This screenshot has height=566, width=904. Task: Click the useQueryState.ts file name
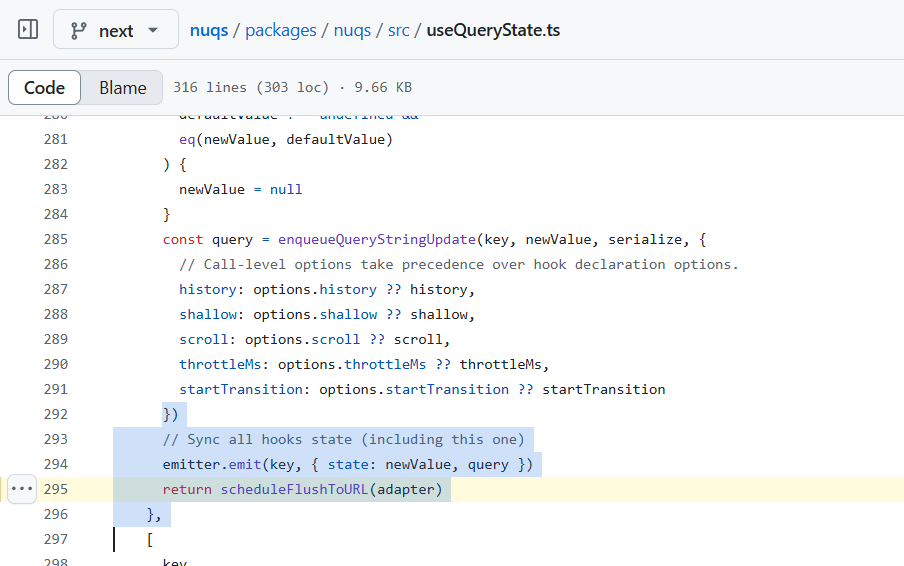click(x=493, y=30)
